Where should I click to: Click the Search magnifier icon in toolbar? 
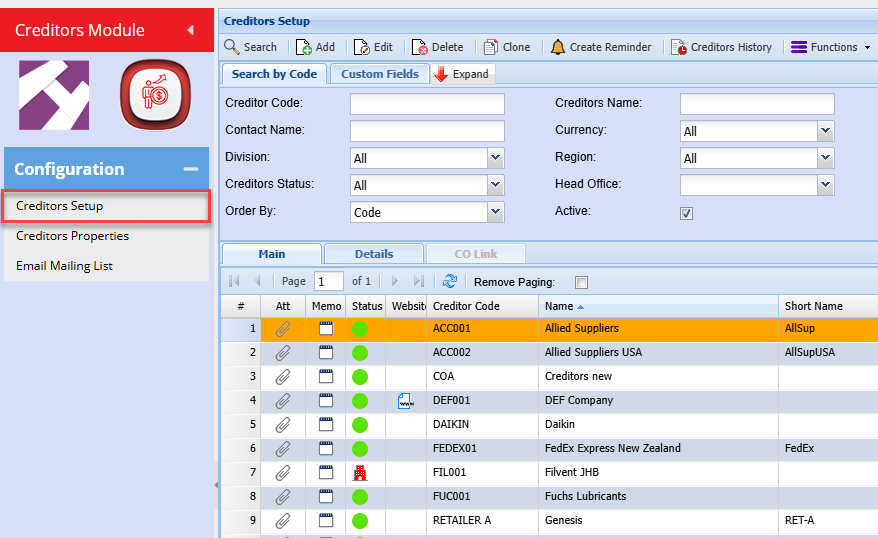[231, 47]
